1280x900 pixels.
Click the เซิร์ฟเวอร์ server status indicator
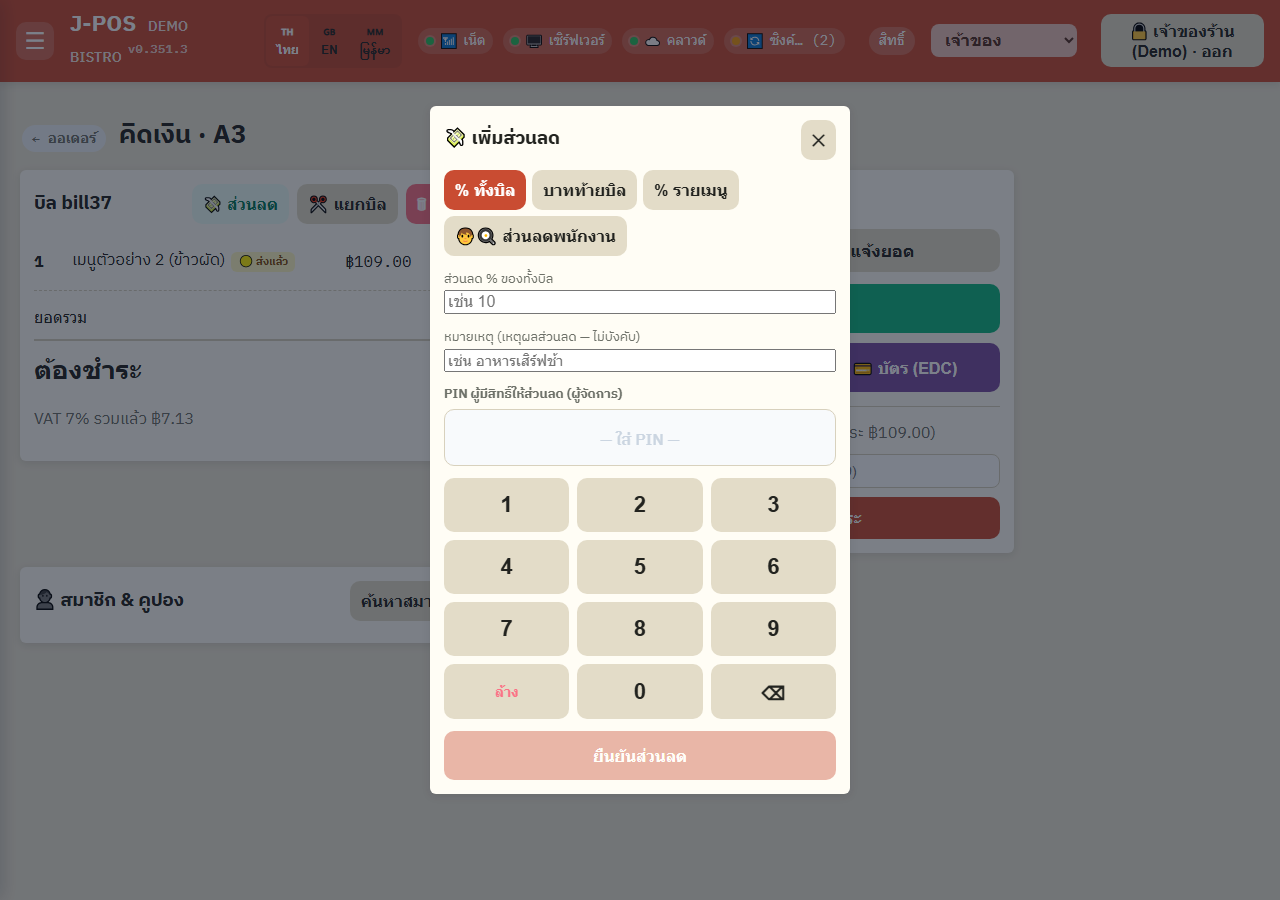tap(557, 41)
